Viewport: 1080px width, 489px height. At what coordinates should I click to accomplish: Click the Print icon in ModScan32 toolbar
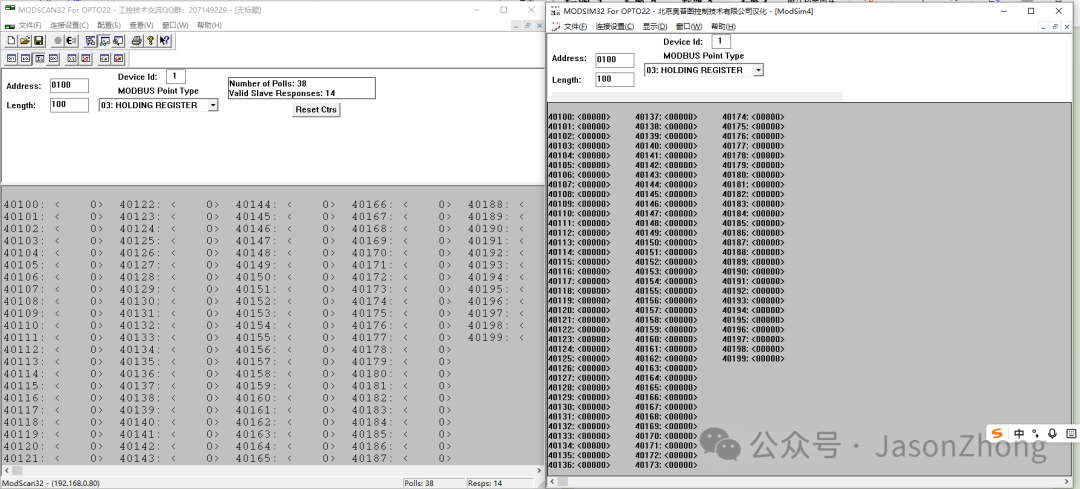[x=137, y=41]
